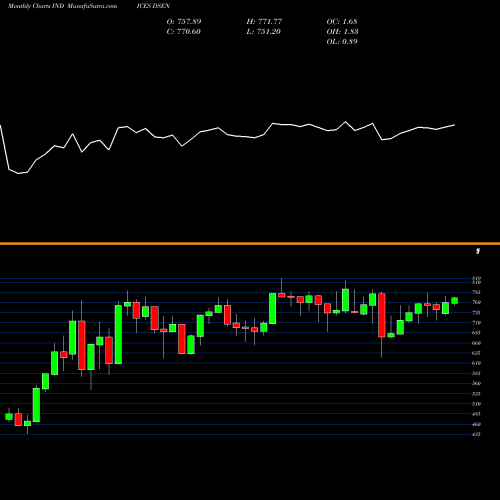Select the open value 'O: 757.89'
This screenshot has height=500, width=500.
click(x=184, y=22)
